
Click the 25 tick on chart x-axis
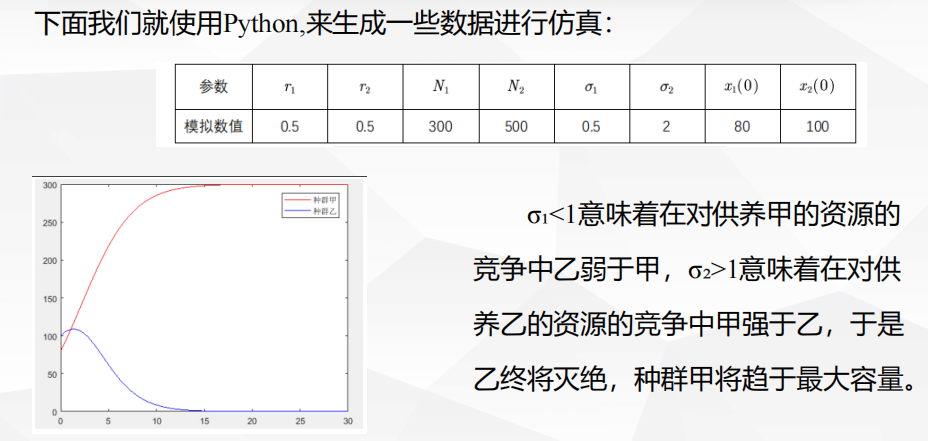(x=300, y=421)
